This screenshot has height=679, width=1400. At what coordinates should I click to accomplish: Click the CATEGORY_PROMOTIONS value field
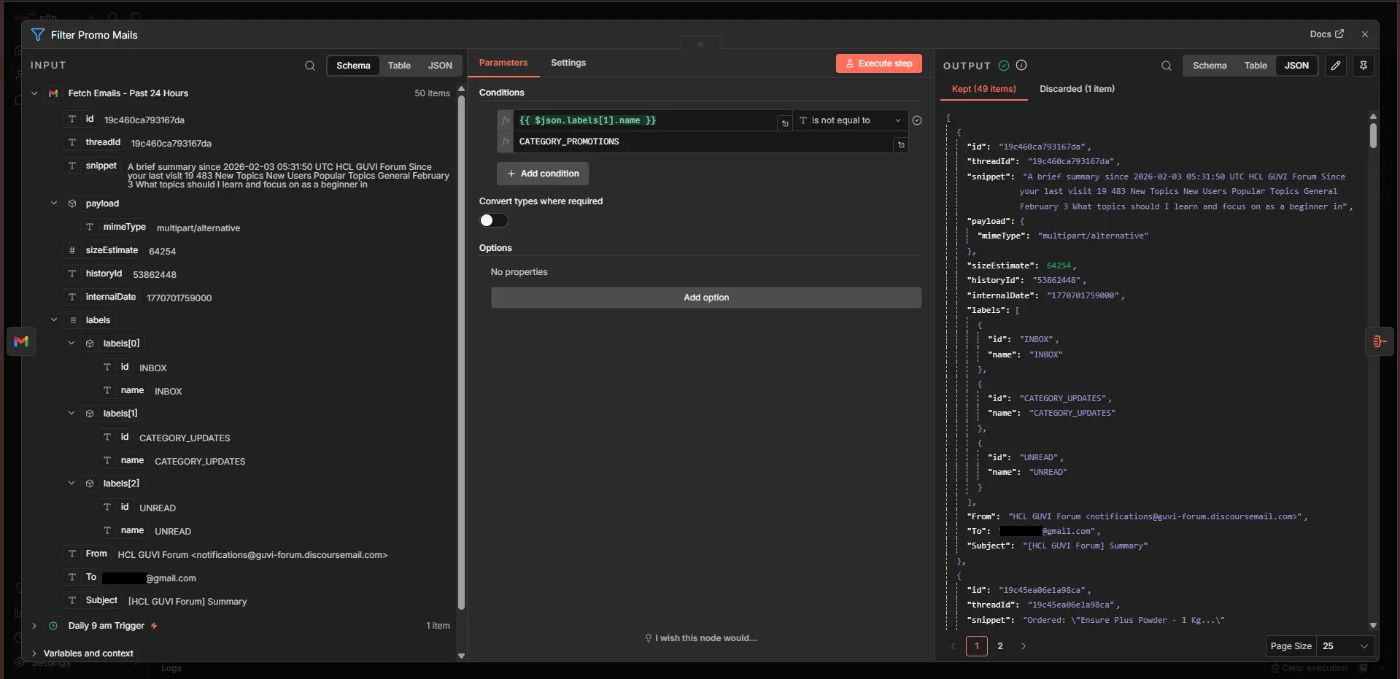click(x=700, y=142)
